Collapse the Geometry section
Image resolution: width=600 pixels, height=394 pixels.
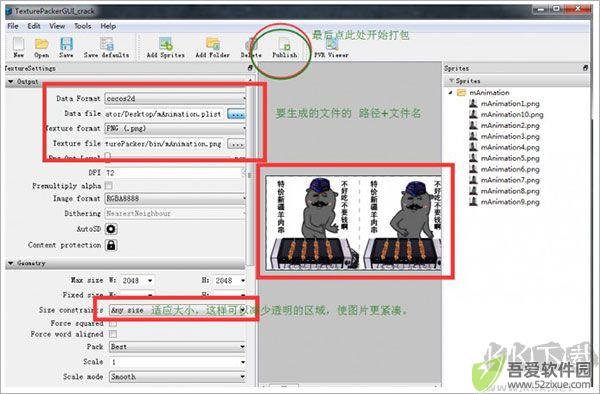[x=11, y=263]
